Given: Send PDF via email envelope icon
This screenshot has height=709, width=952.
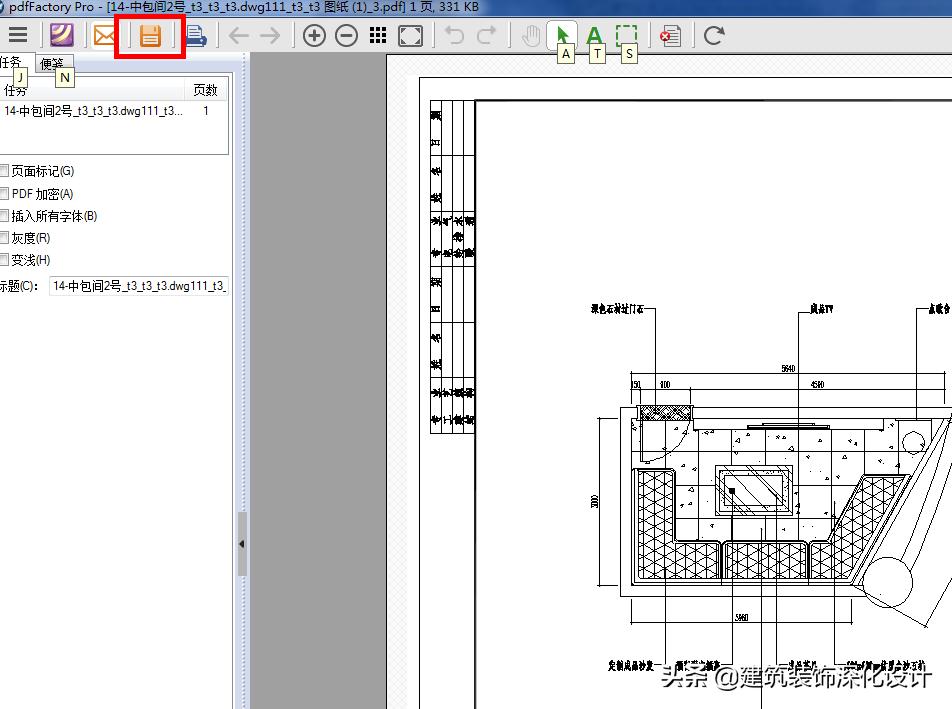Looking at the screenshot, I should point(104,37).
